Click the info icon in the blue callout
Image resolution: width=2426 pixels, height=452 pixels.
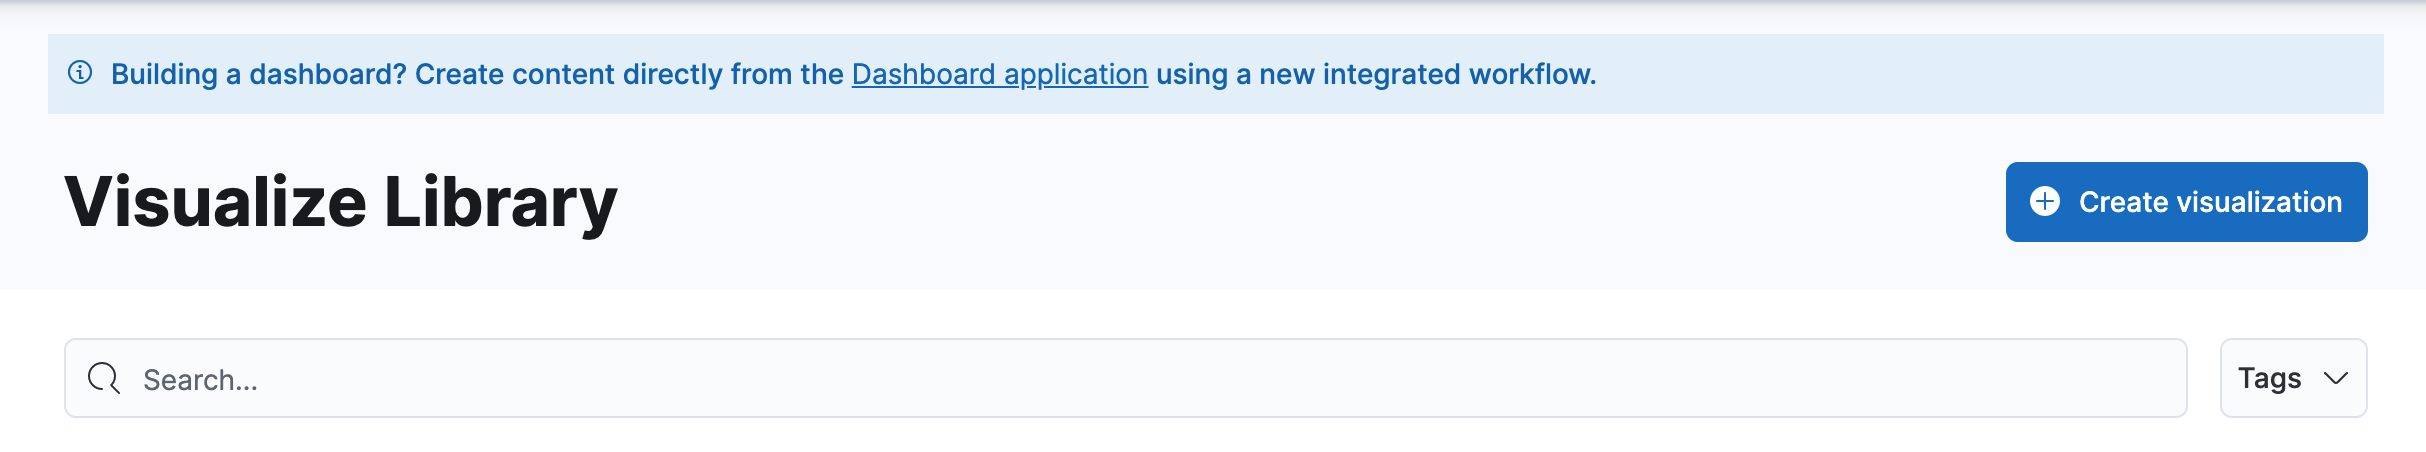coord(80,73)
